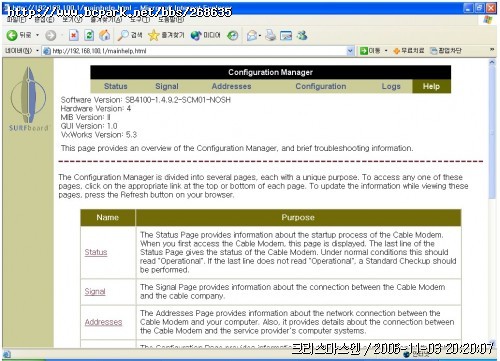Click the vertical scrollbar thumb
Screen dimensions: 500x361
coord(492,132)
